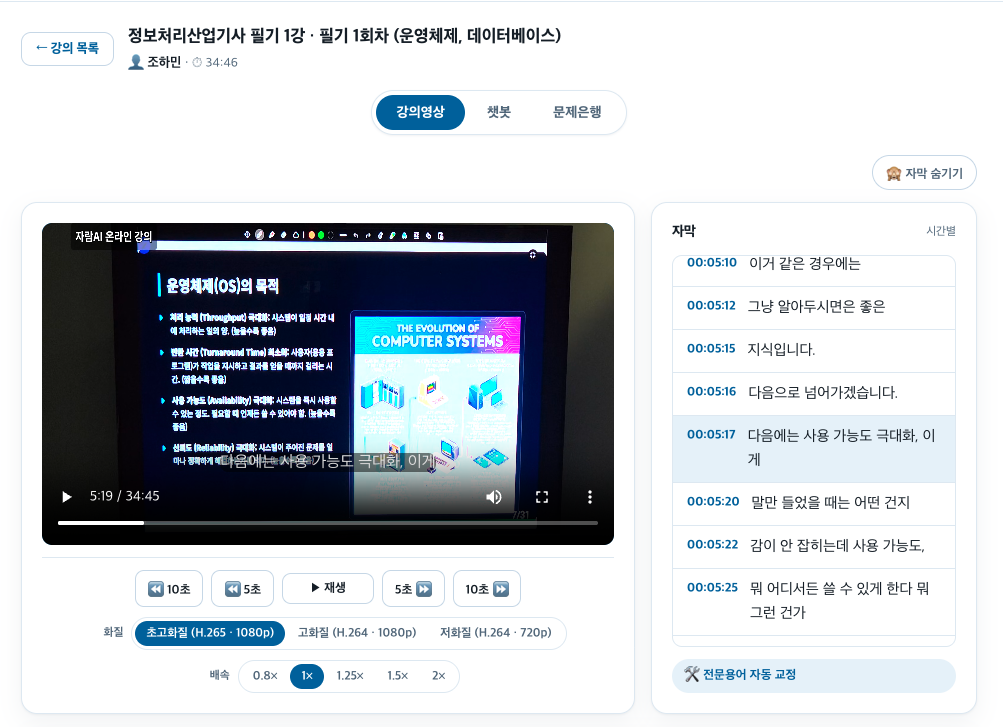Viewport: 1003px width, 727px height.
Task: Skip forward 10 seconds with 10초 button
Action: [487, 589]
